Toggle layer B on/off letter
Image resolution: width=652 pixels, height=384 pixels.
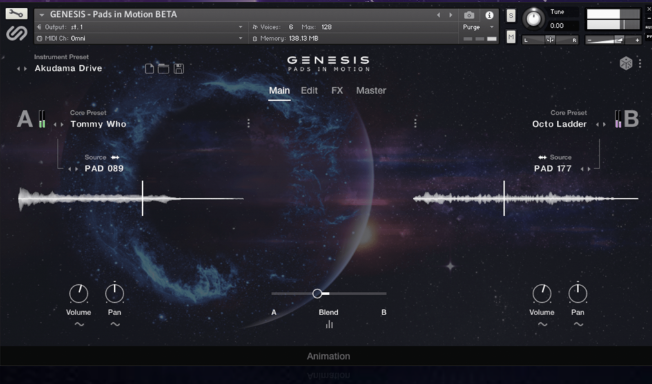(x=631, y=119)
